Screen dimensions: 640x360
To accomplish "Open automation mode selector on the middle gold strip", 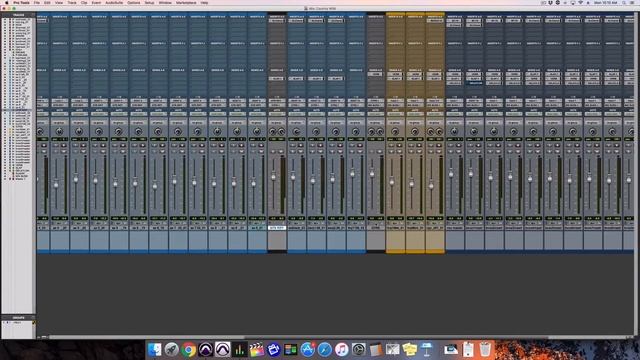I will tap(415, 114).
